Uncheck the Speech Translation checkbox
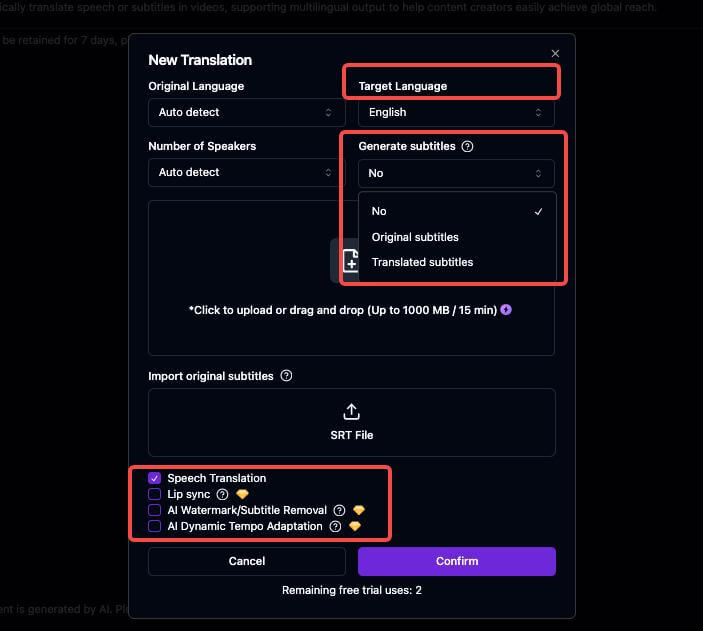Image resolution: width=703 pixels, height=631 pixels. pyautogui.click(x=155, y=478)
